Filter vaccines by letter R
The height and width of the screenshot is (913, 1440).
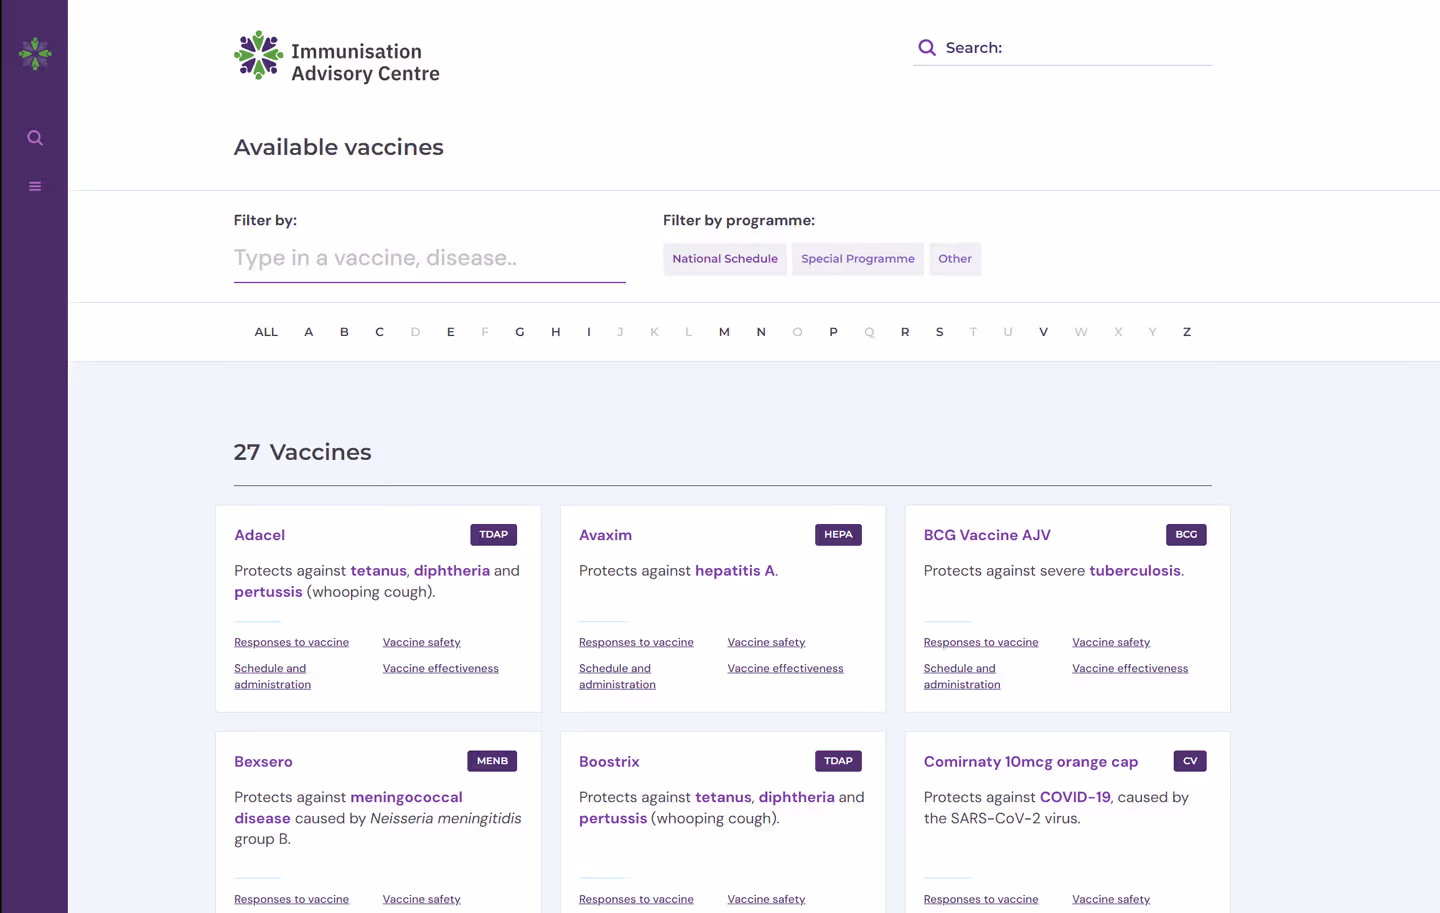905,332
